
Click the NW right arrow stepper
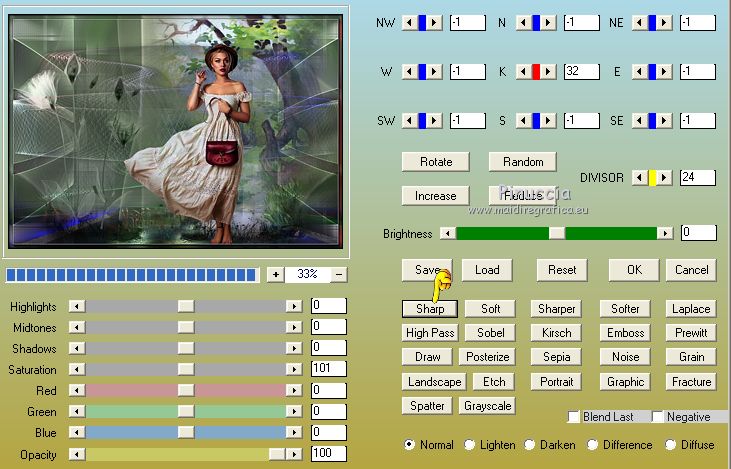point(434,22)
